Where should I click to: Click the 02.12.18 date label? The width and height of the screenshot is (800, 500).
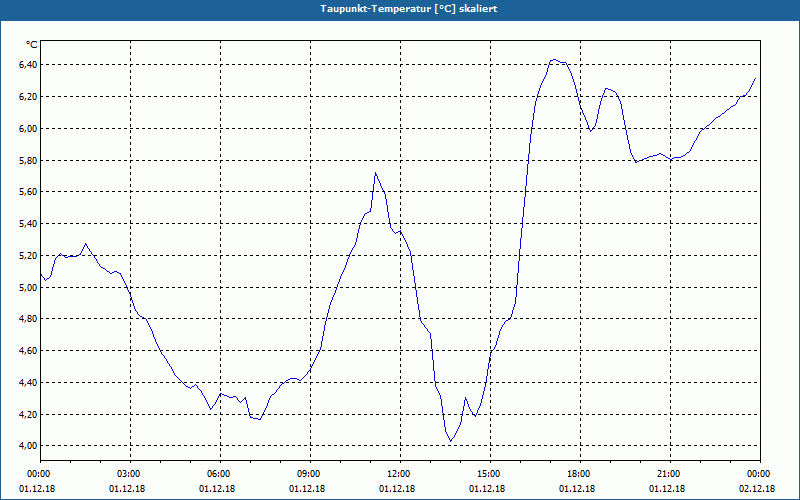click(x=757, y=488)
